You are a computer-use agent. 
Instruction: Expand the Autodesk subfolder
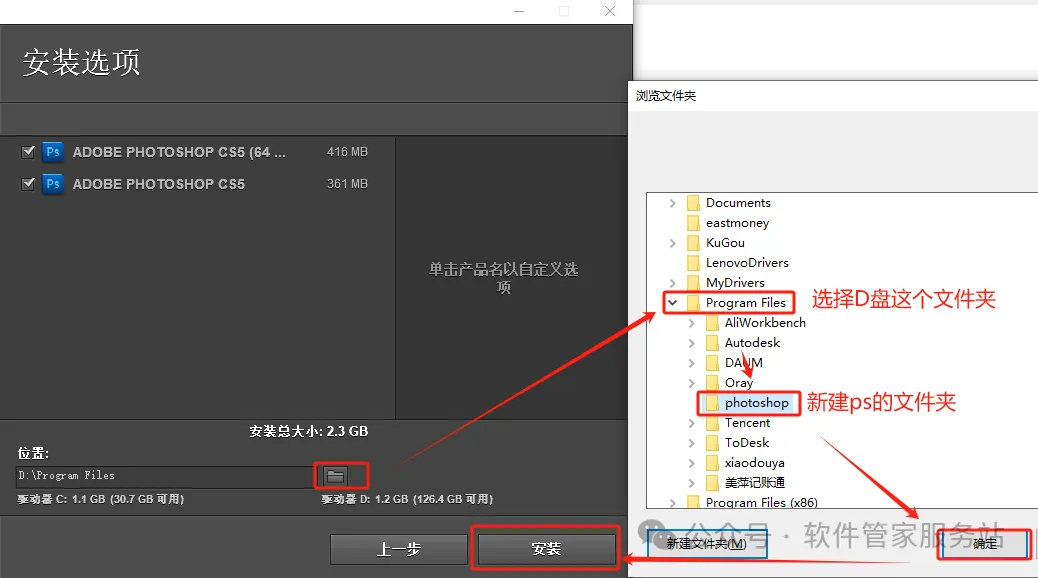coord(692,343)
